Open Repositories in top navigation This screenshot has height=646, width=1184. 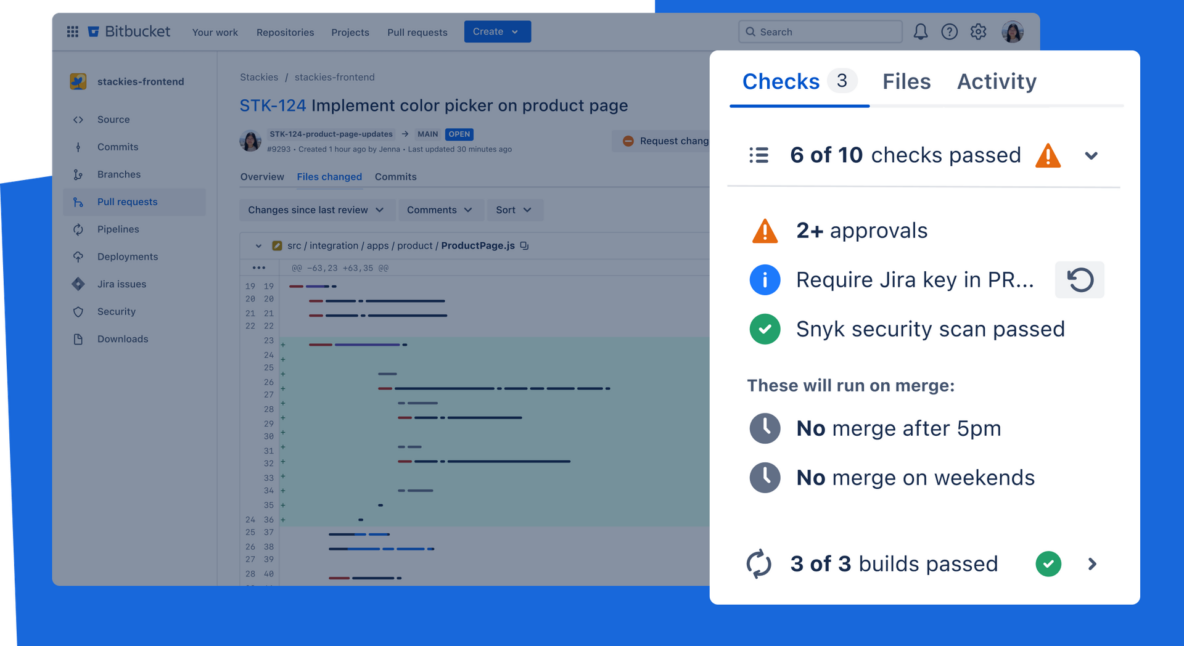(x=285, y=32)
